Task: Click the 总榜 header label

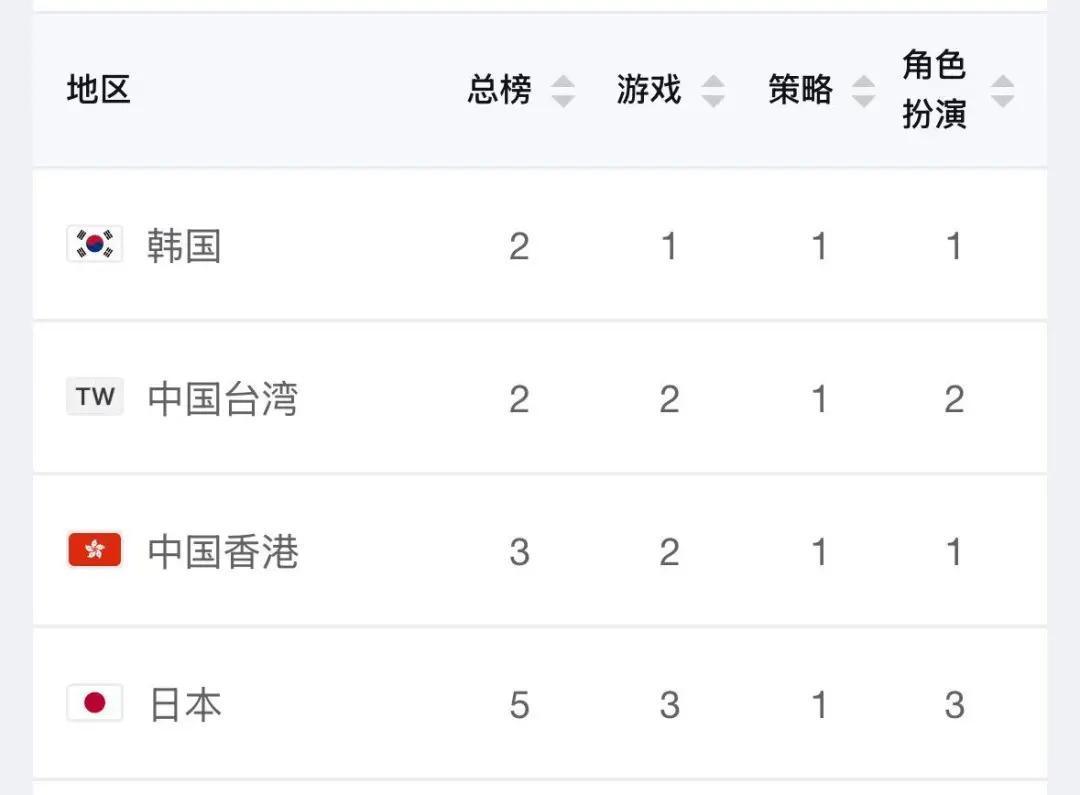Action: click(500, 90)
